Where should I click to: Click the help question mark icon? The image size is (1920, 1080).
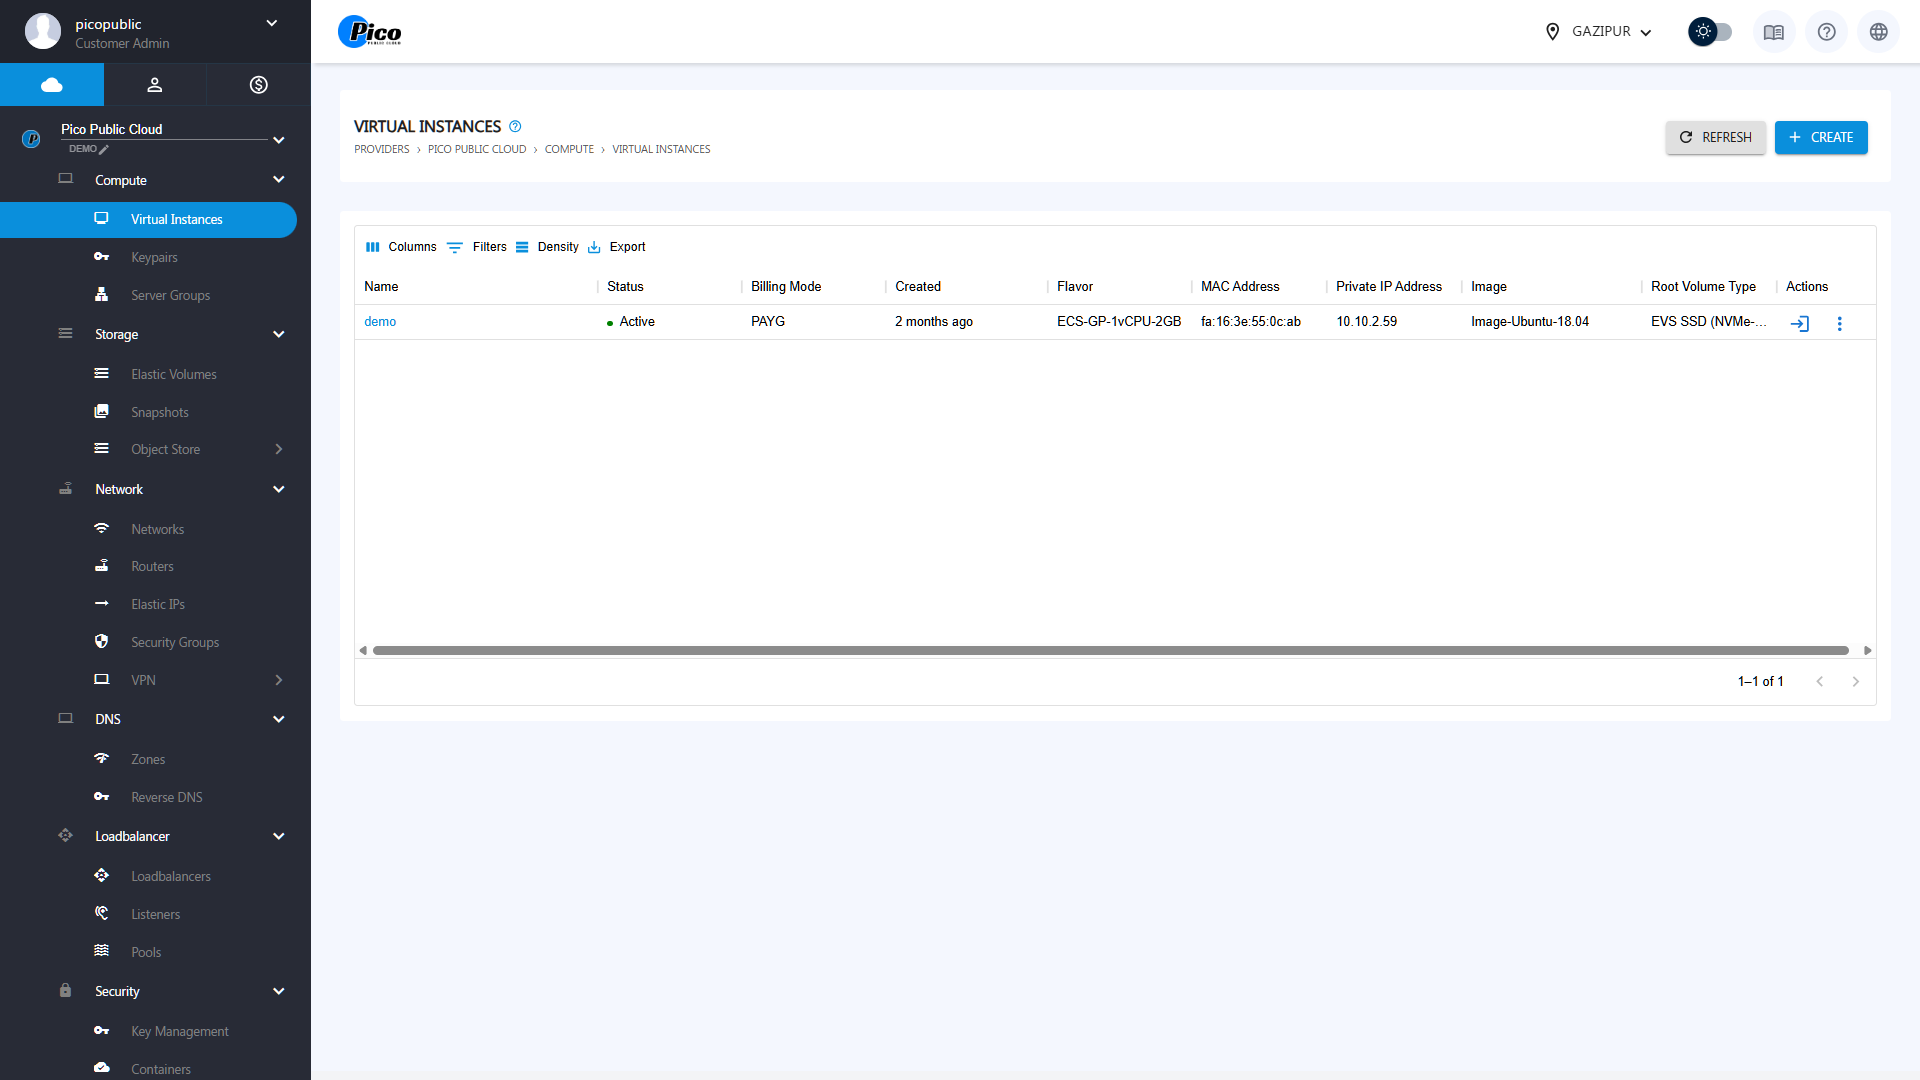tap(1826, 32)
